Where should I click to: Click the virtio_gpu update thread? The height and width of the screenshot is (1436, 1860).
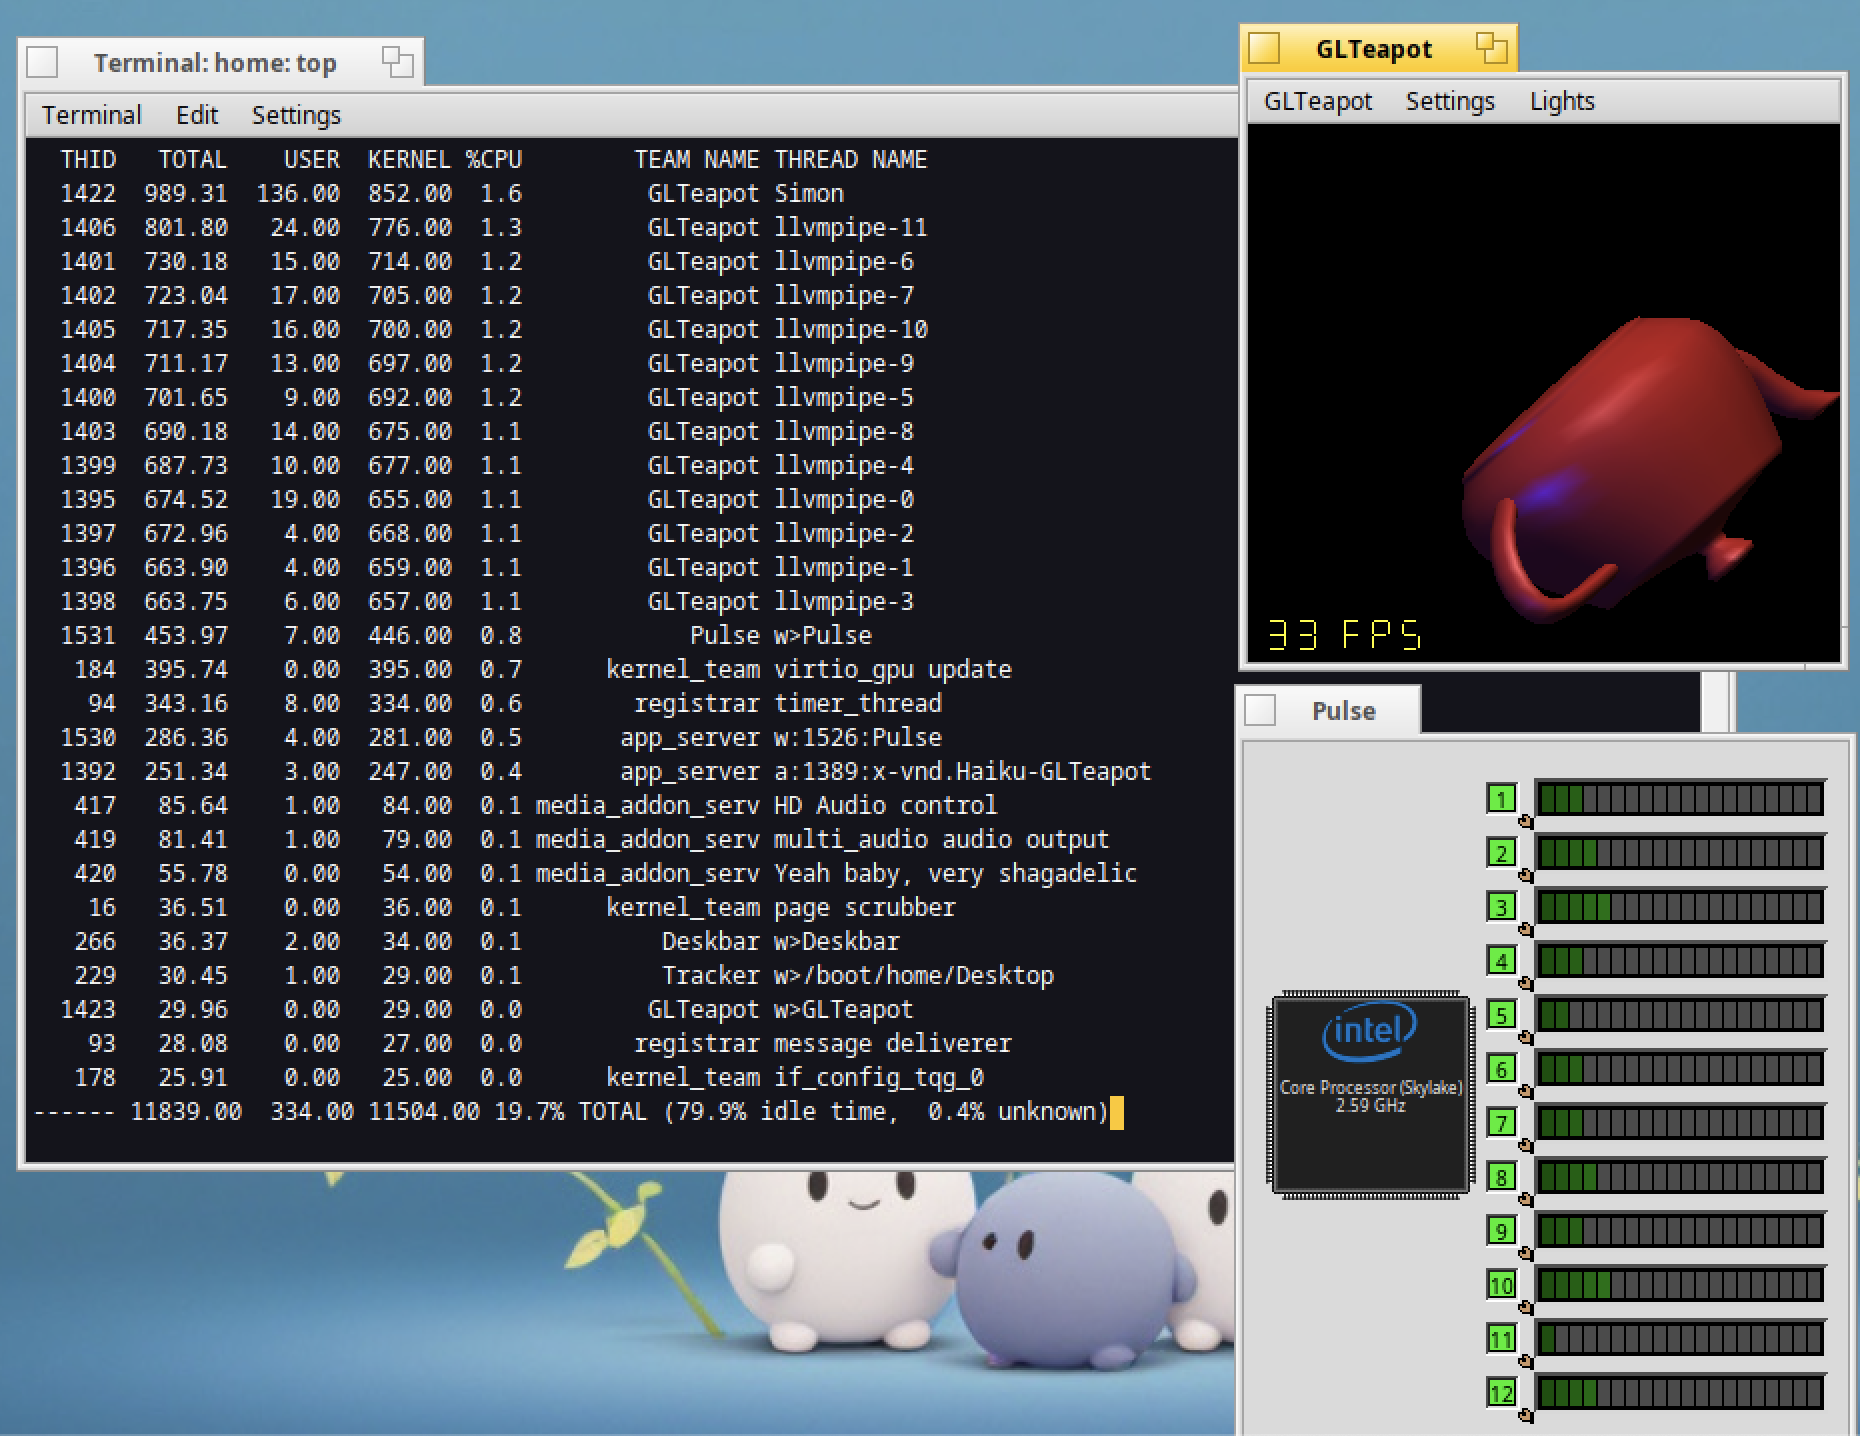893,670
